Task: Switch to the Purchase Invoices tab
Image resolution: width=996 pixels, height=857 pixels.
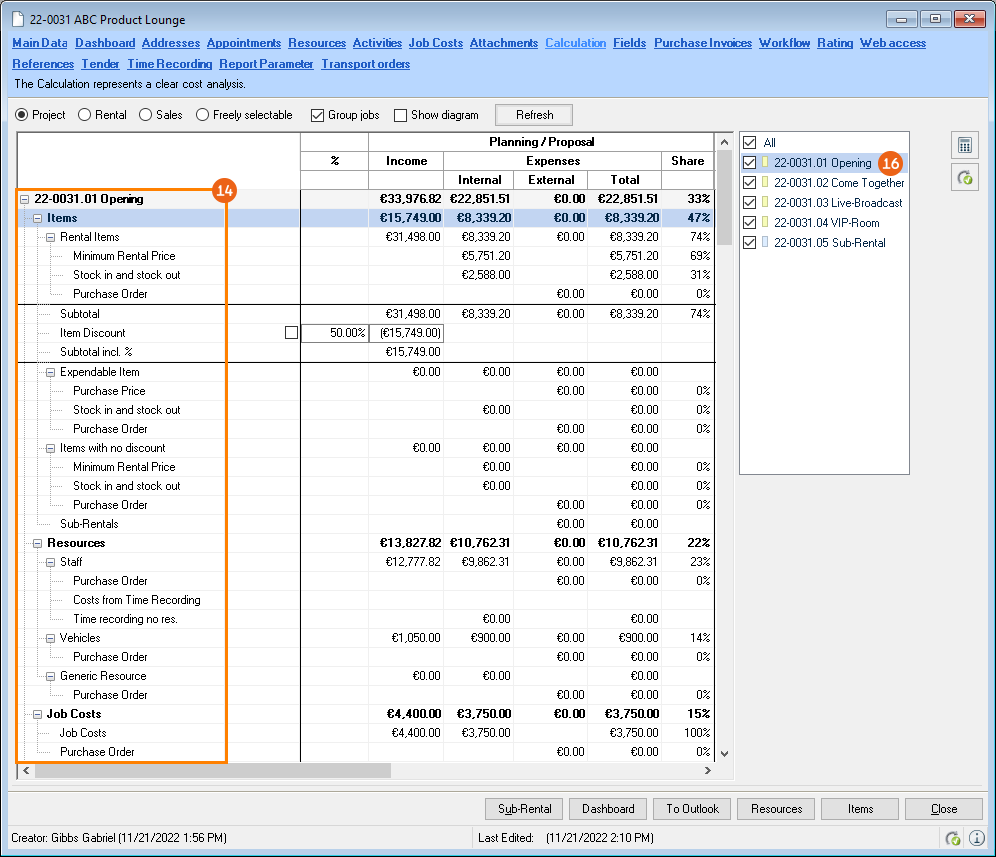Action: click(x=703, y=43)
